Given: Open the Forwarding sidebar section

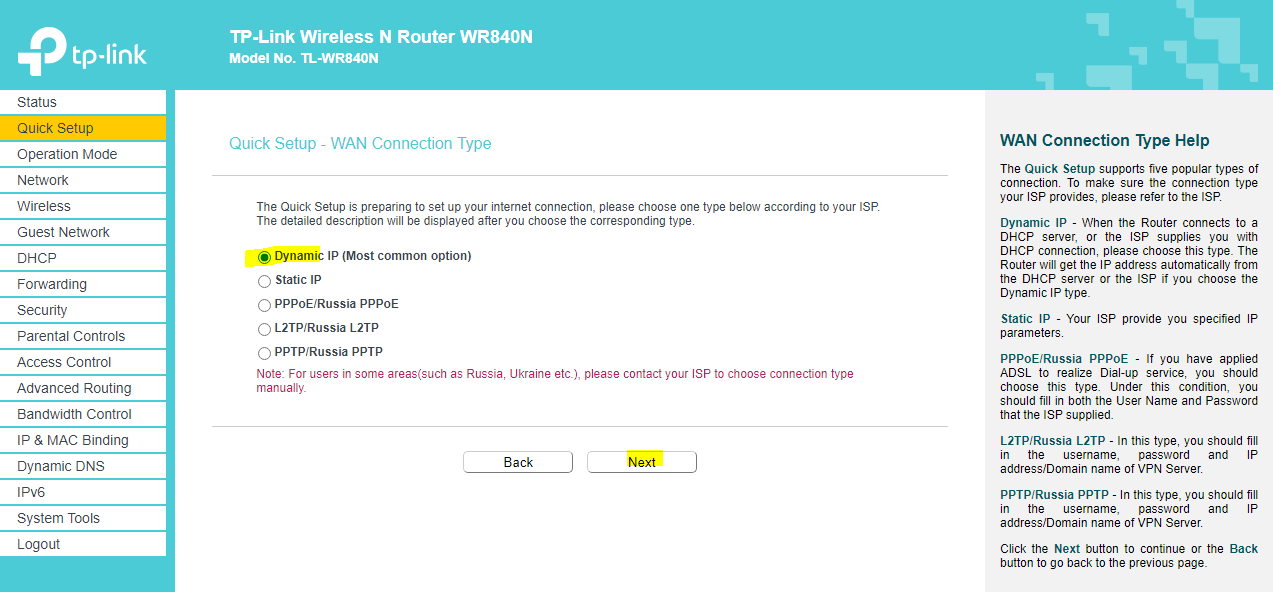Looking at the screenshot, I should point(83,284).
